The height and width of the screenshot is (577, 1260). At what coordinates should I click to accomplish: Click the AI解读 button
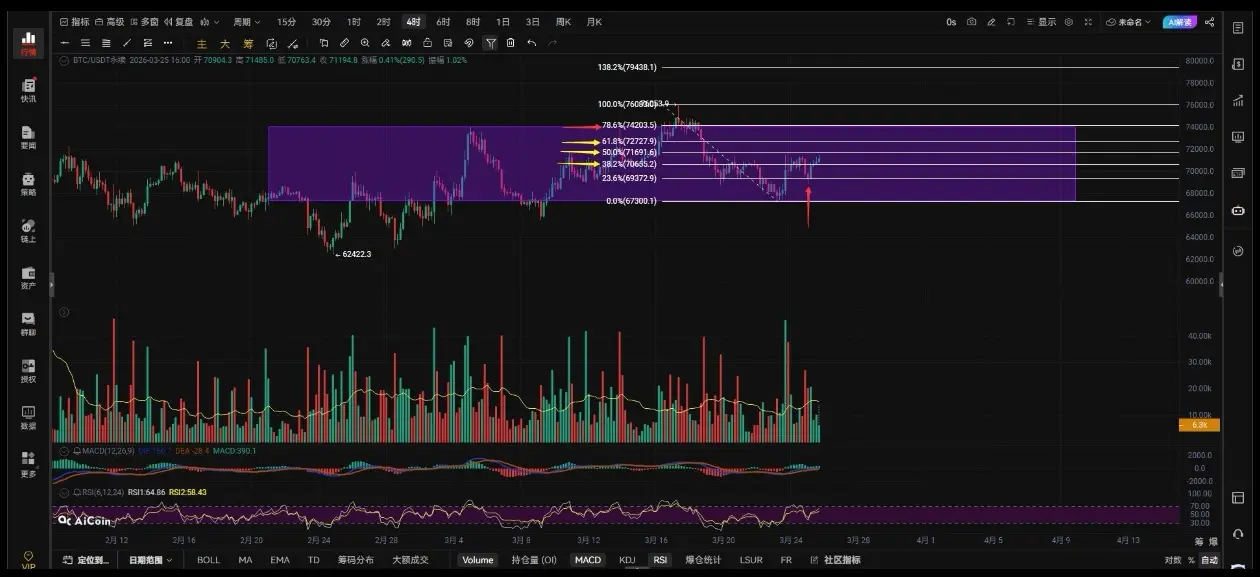tap(1179, 21)
